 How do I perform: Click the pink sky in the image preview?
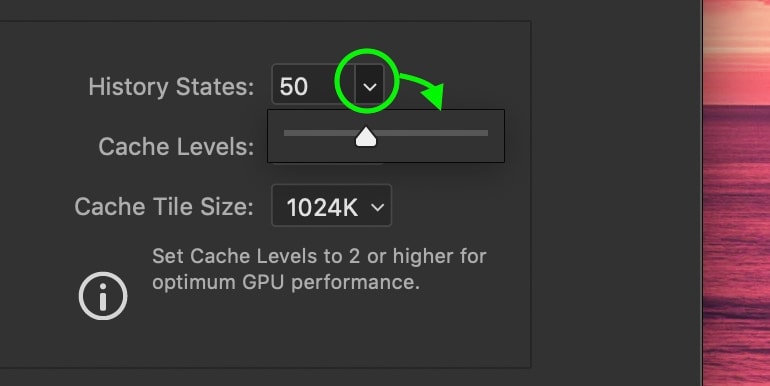click(737, 49)
